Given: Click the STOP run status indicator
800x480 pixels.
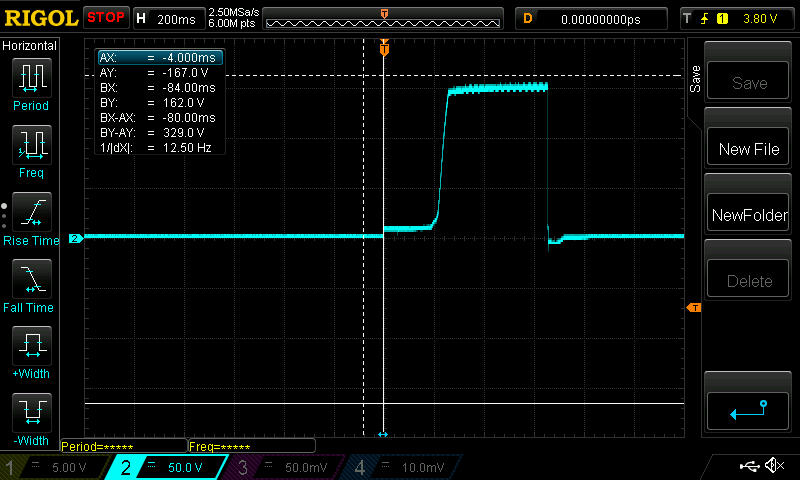Looking at the screenshot, I should coord(105,18).
